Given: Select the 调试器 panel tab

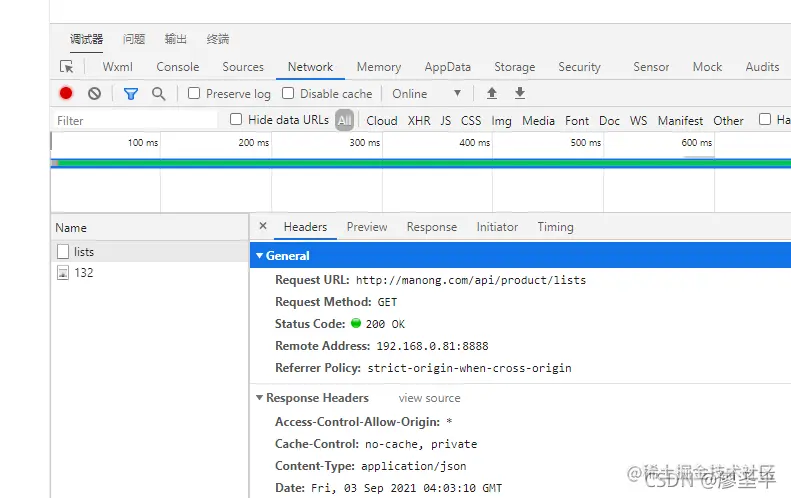Looking at the screenshot, I should tap(86, 39).
